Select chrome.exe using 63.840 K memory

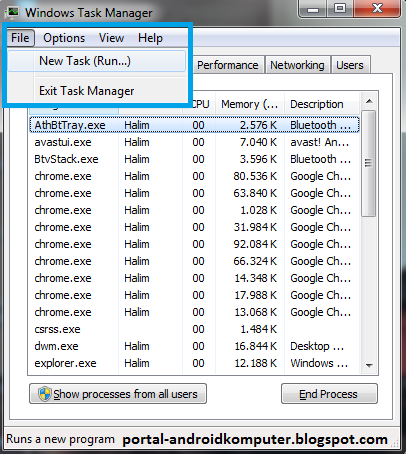[x=194, y=193]
